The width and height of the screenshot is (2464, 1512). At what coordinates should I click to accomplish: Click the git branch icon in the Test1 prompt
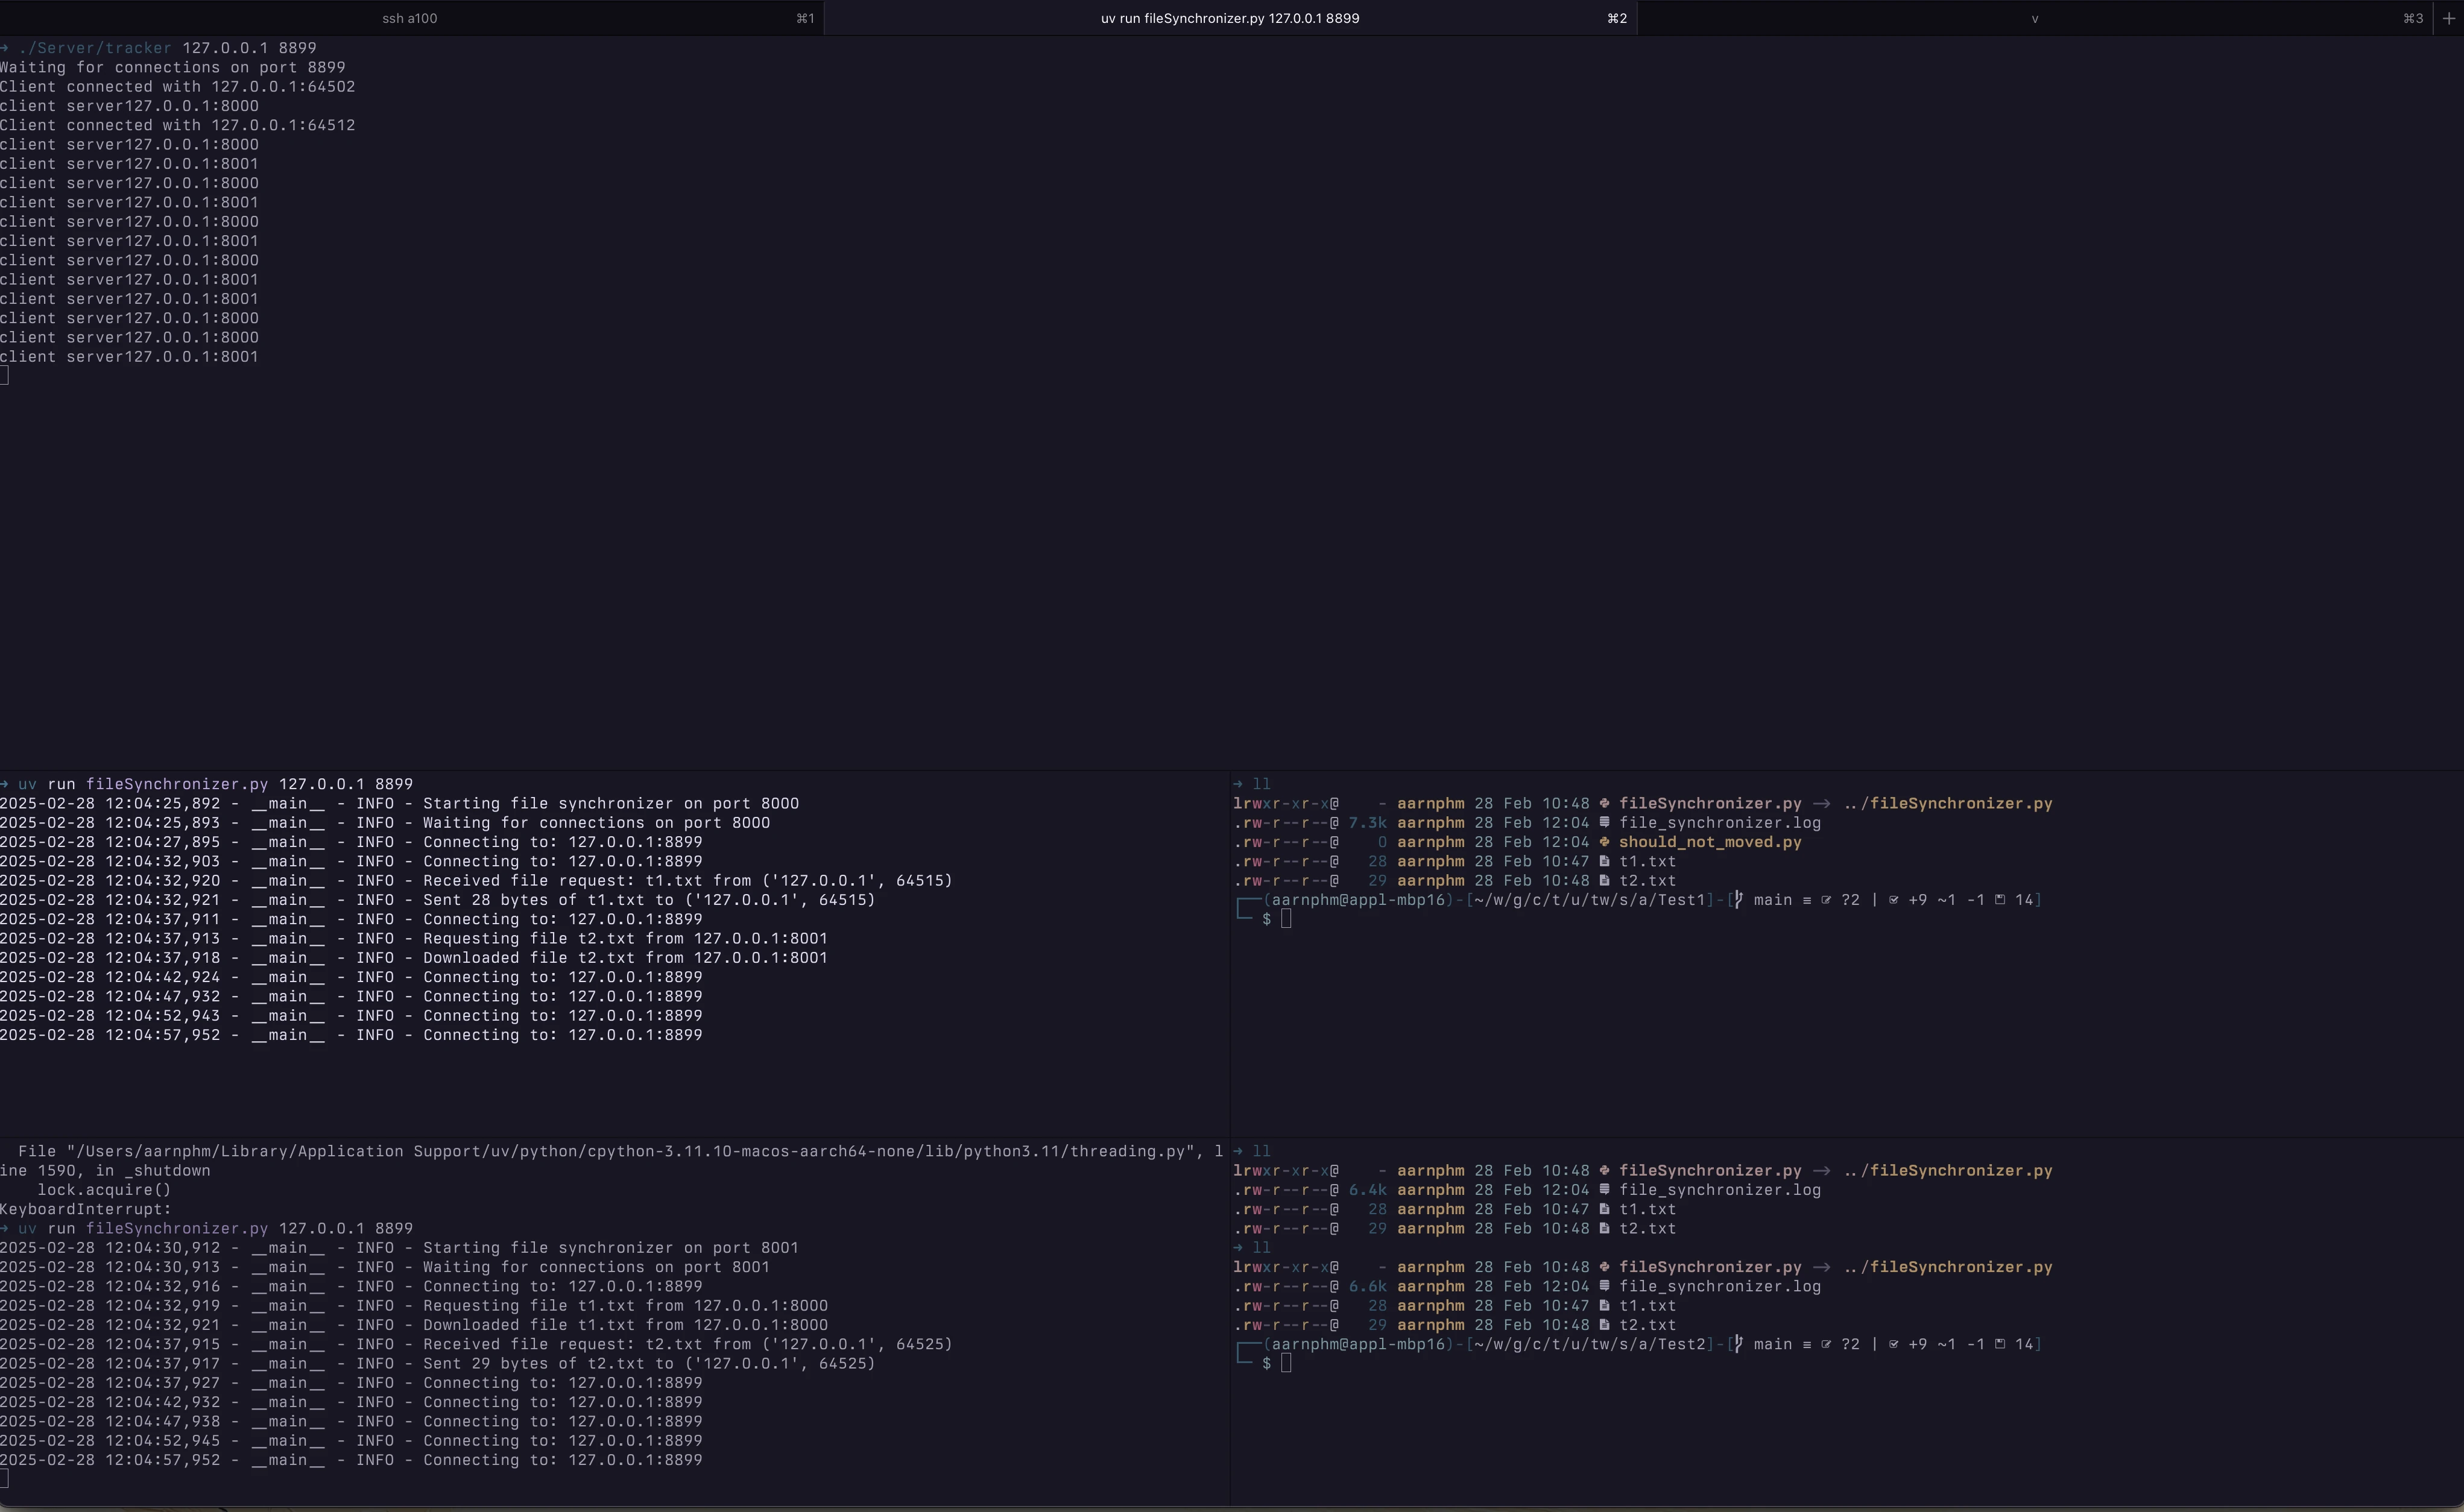click(1738, 900)
